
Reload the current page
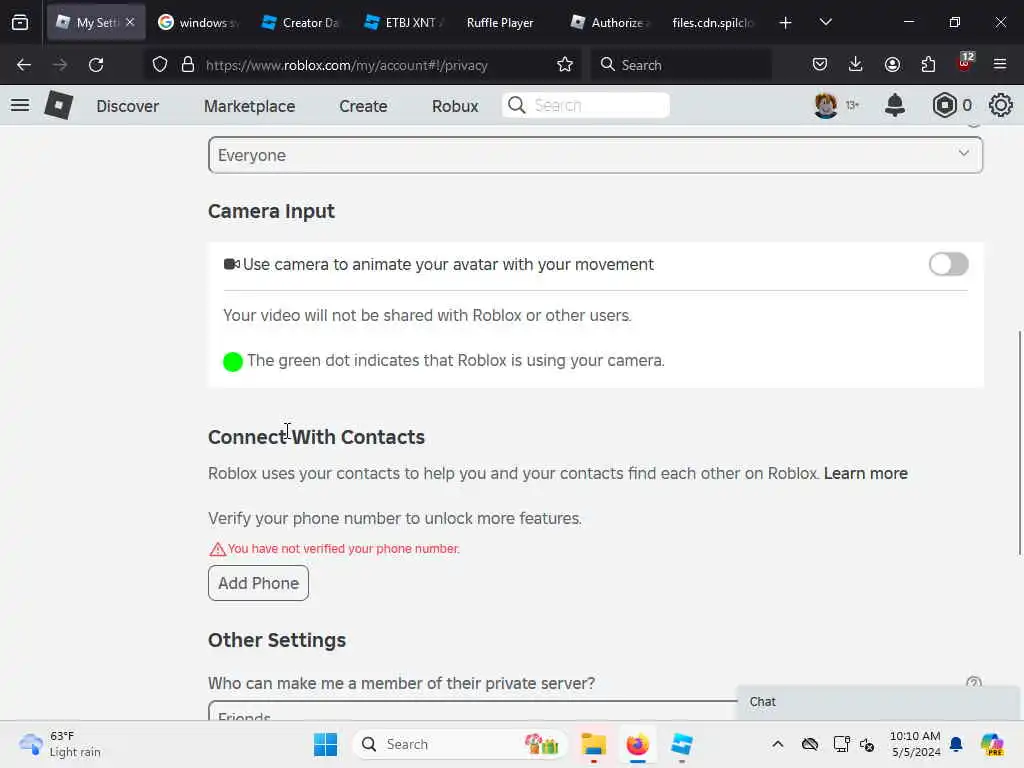click(x=96, y=65)
